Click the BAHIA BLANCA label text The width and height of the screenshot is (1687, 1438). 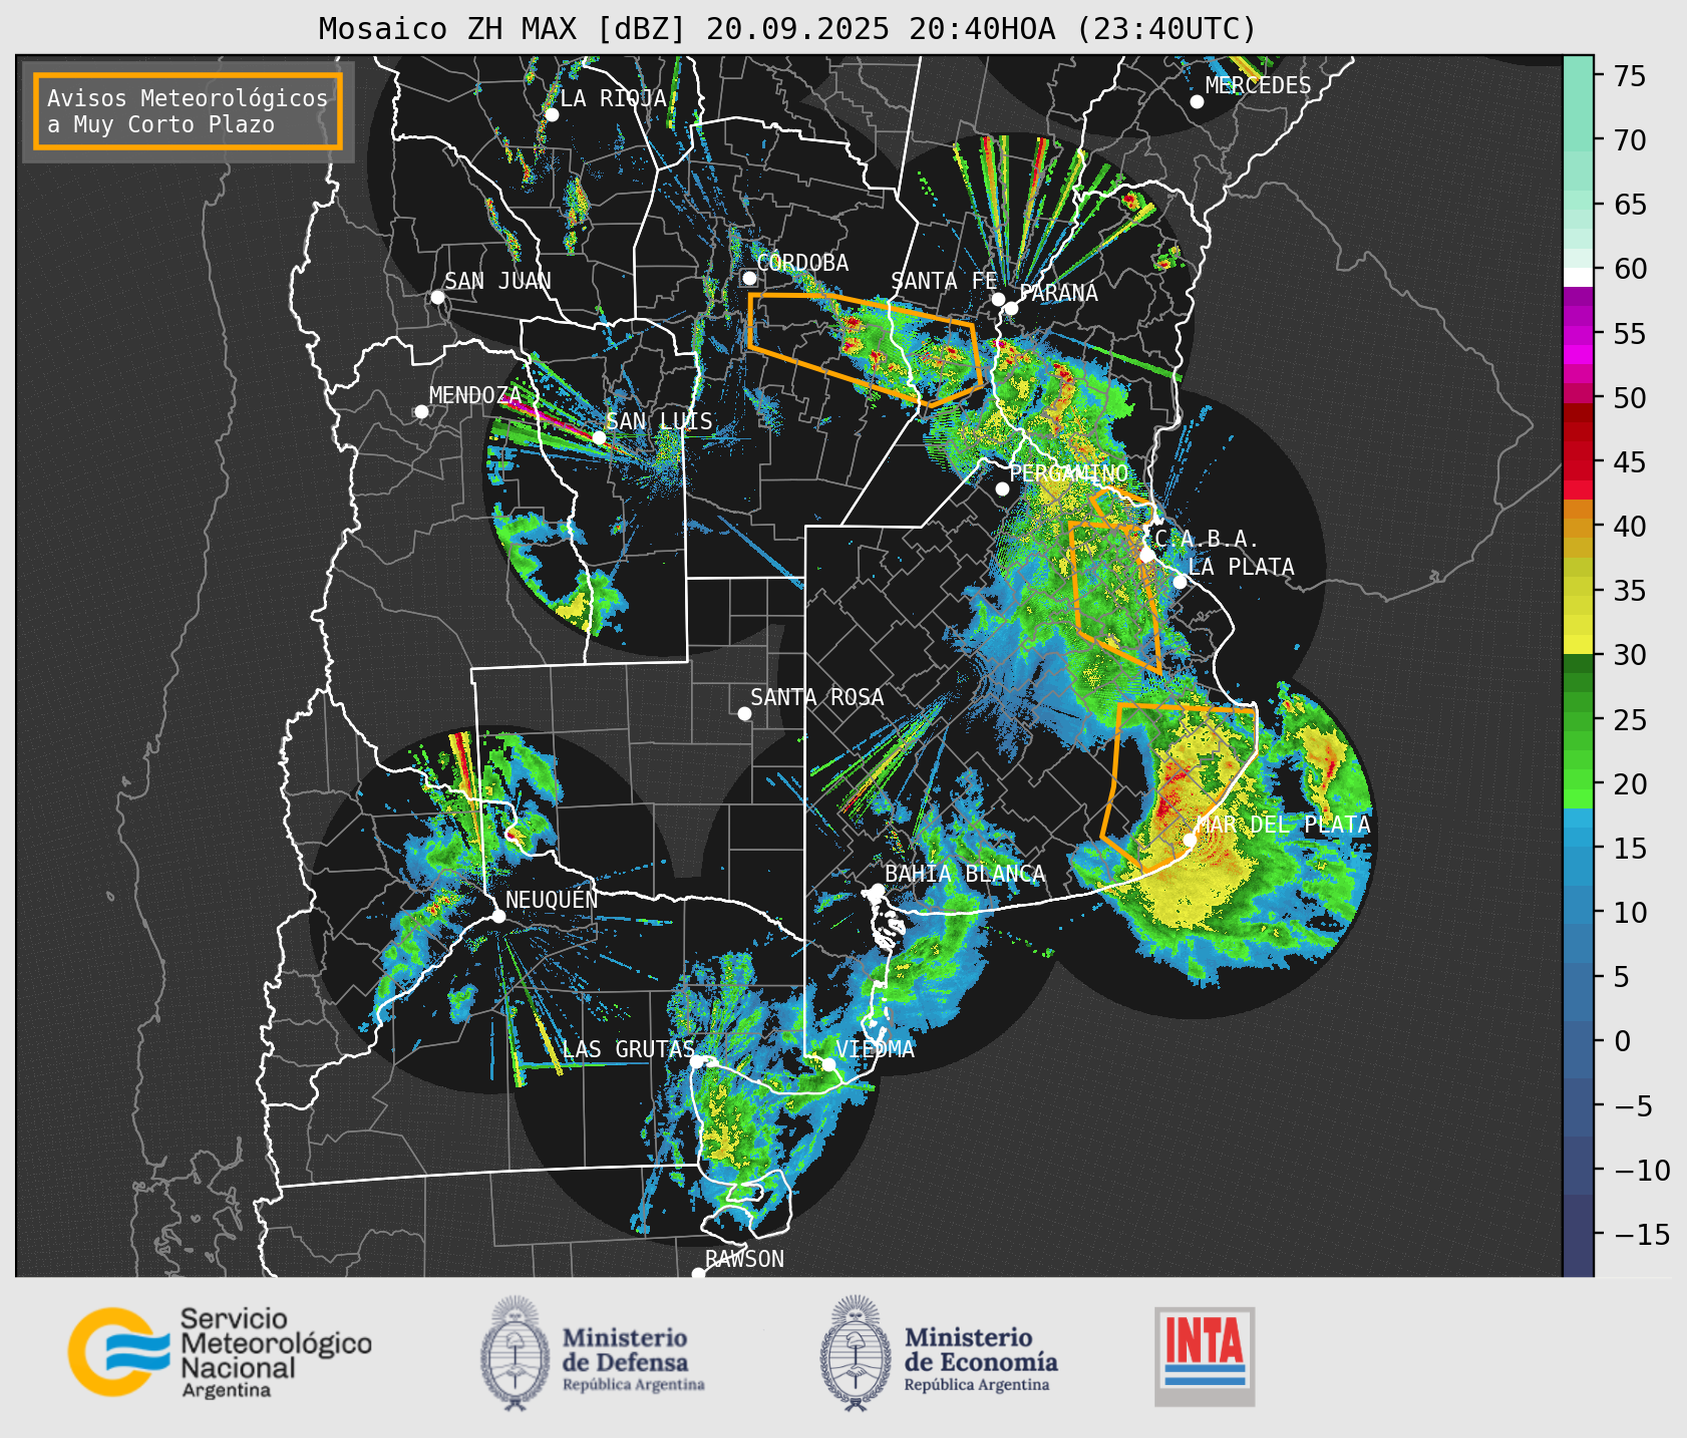pyautogui.click(x=965, y=874)
